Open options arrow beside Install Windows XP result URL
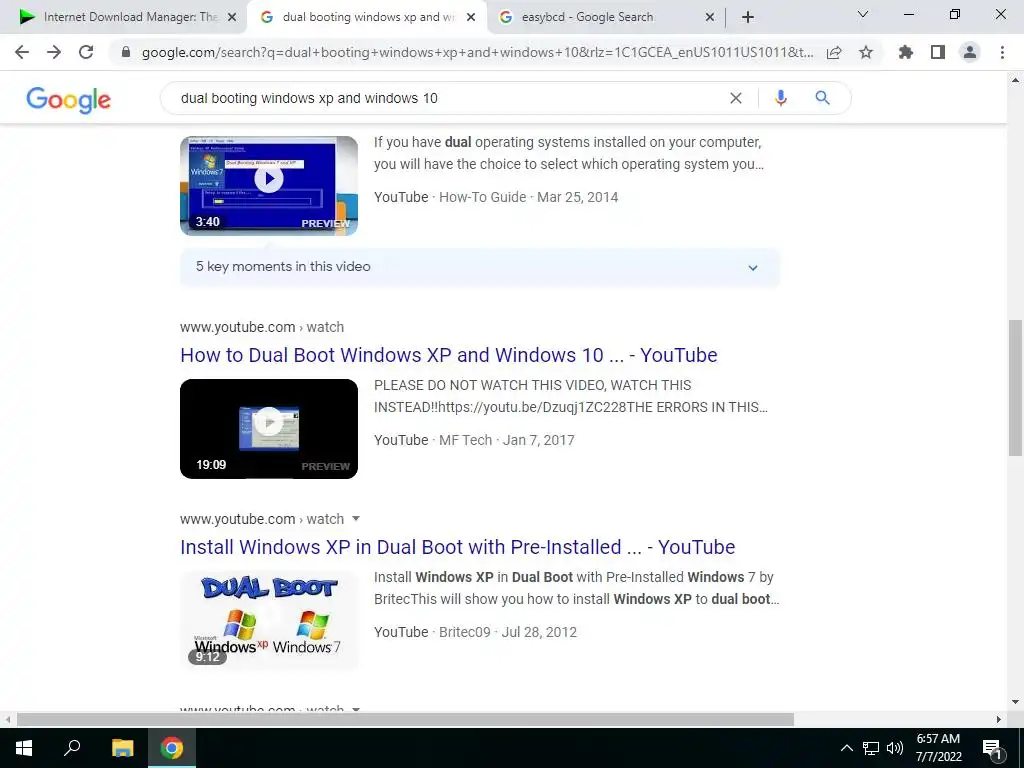This screenshot has width=1024, height=768. [x=356, y=519]
